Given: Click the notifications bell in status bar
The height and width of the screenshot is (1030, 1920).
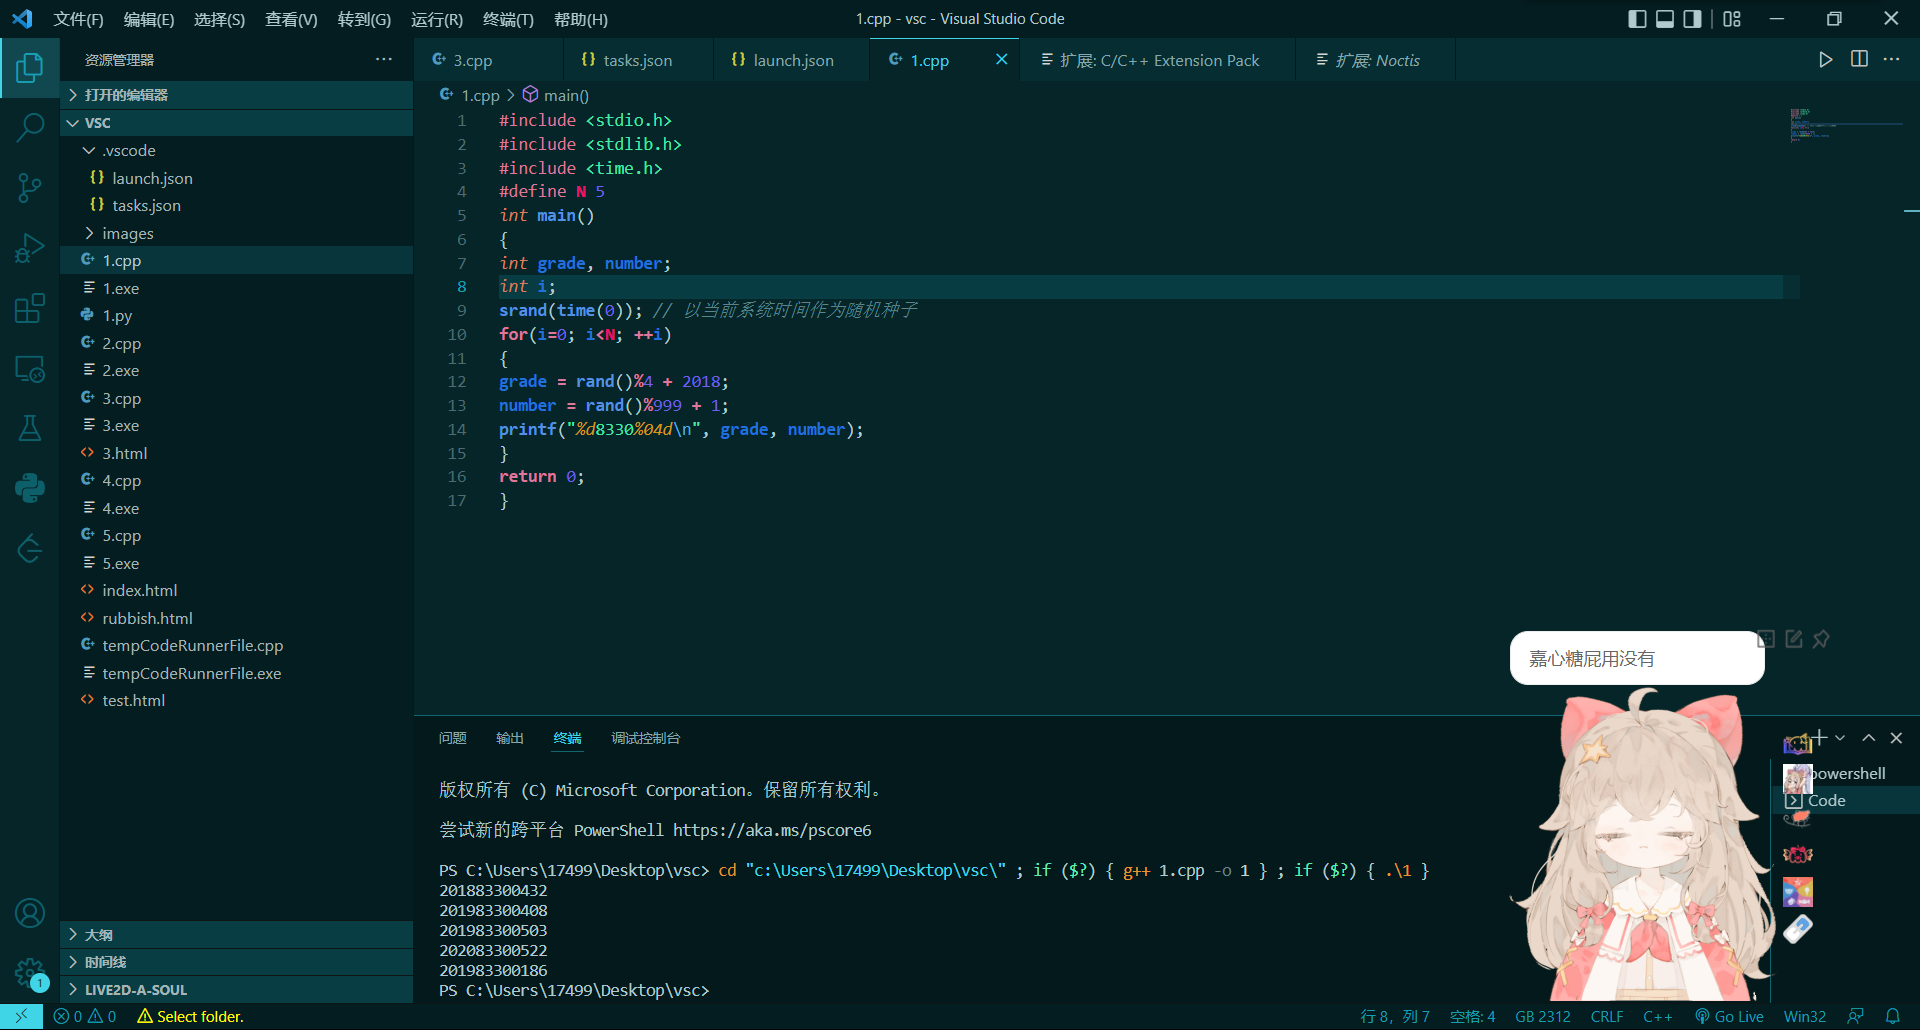Looking at the screenshot, I should tap(1892, 1016).
